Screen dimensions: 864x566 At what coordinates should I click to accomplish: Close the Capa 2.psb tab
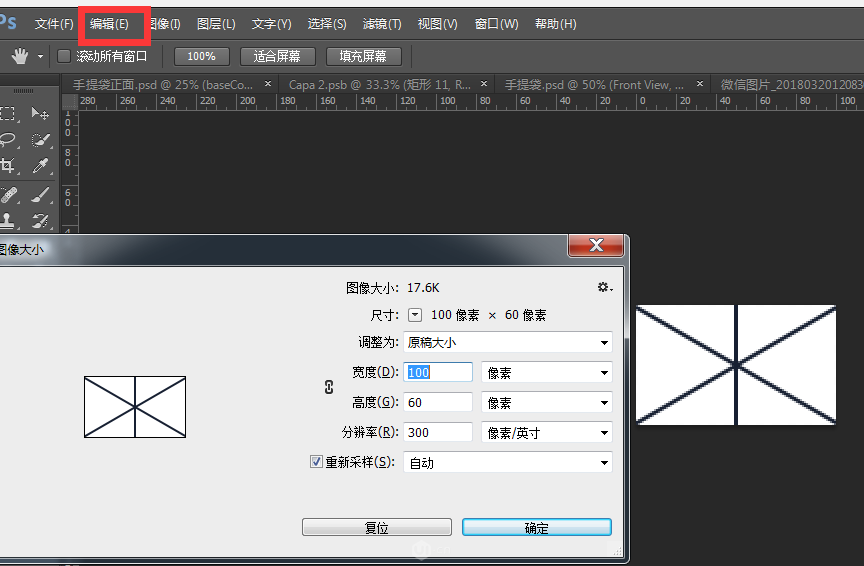[x=484, y=84]
